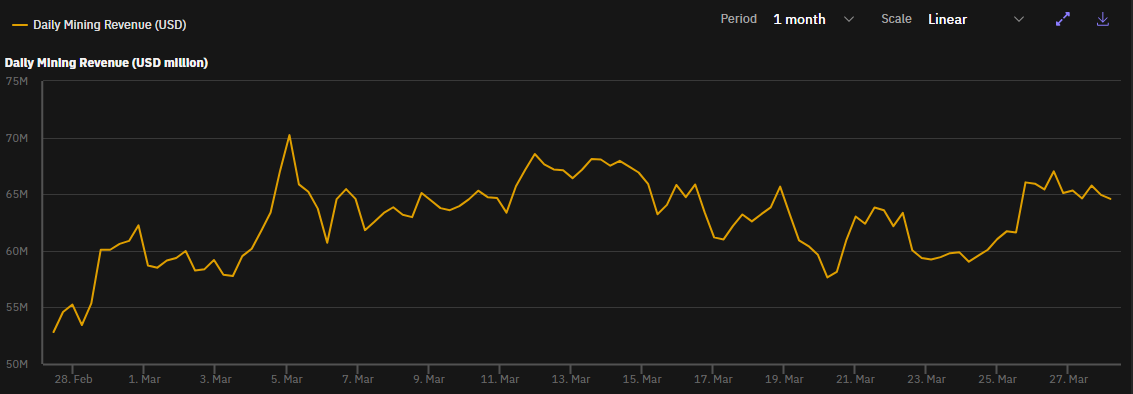1133x394 pixels.
Task: Click the 60M y-axis label
Action: 16,251
